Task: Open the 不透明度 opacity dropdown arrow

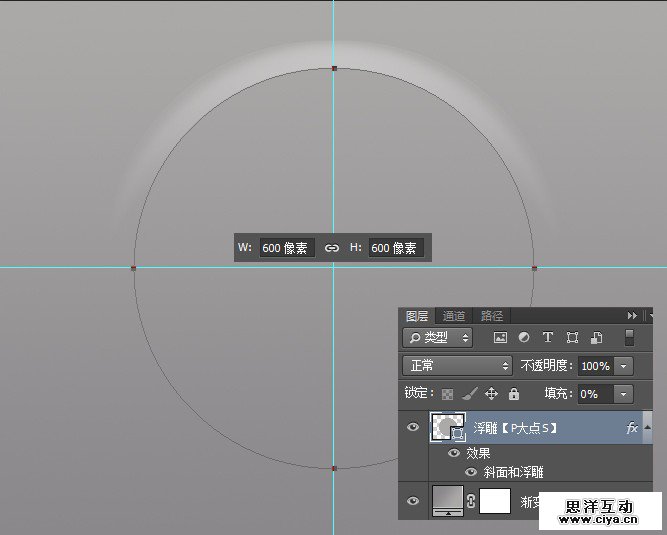Action: pyautogui.click(x=625, y=366)
